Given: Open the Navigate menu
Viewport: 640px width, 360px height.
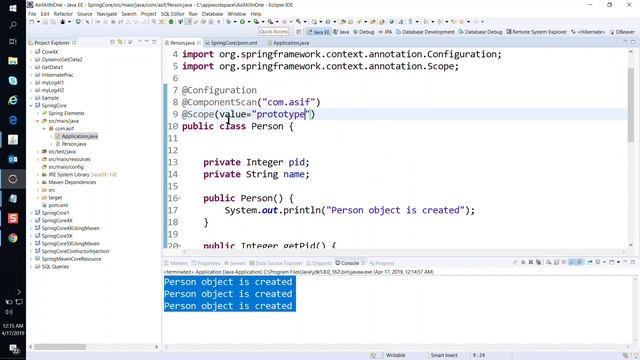Looking at the screenshot, I should tap(107, 14).
